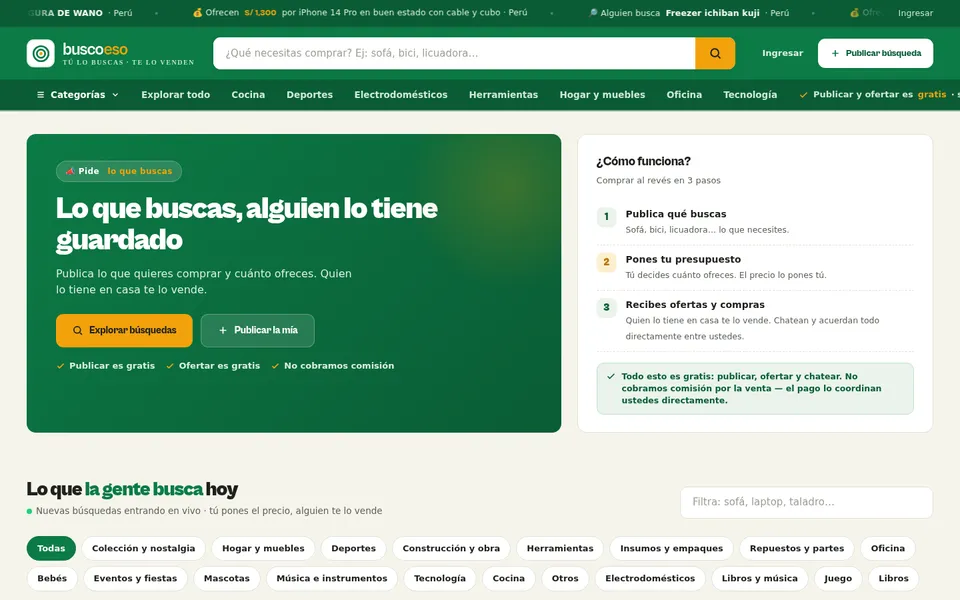Select Hogar y muebles filter chip

pos(263,549)
